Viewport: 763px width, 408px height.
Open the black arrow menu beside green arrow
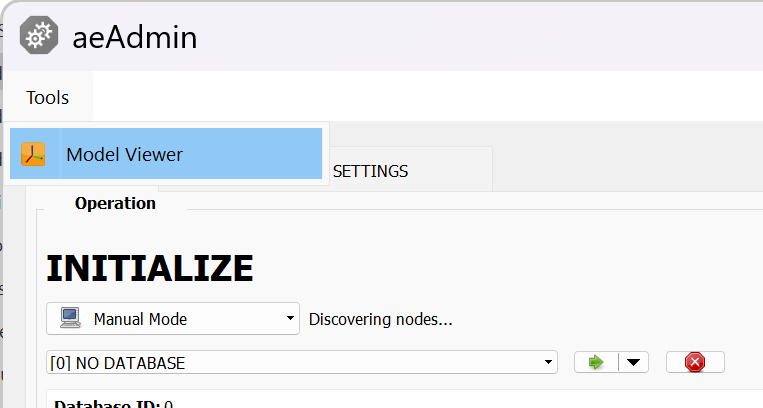pyautogui.click(x=633, y=362)
